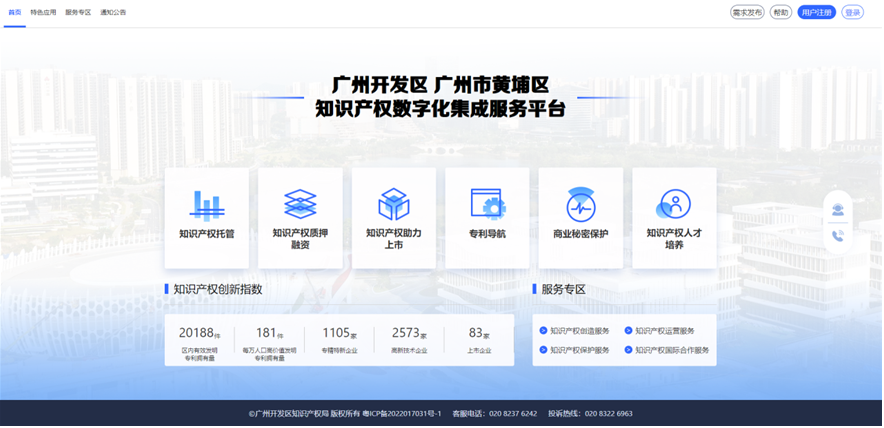This screenshot has width=884, height=428.
Task: Click the platform title 知识产权数字化集成服务平台
Action: point(440,109)
